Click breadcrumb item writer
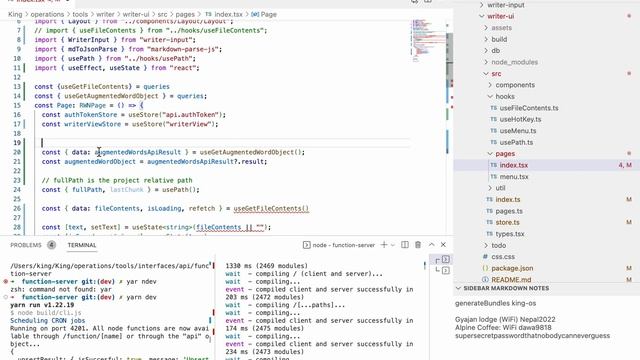640x360 pixels. 105,14
